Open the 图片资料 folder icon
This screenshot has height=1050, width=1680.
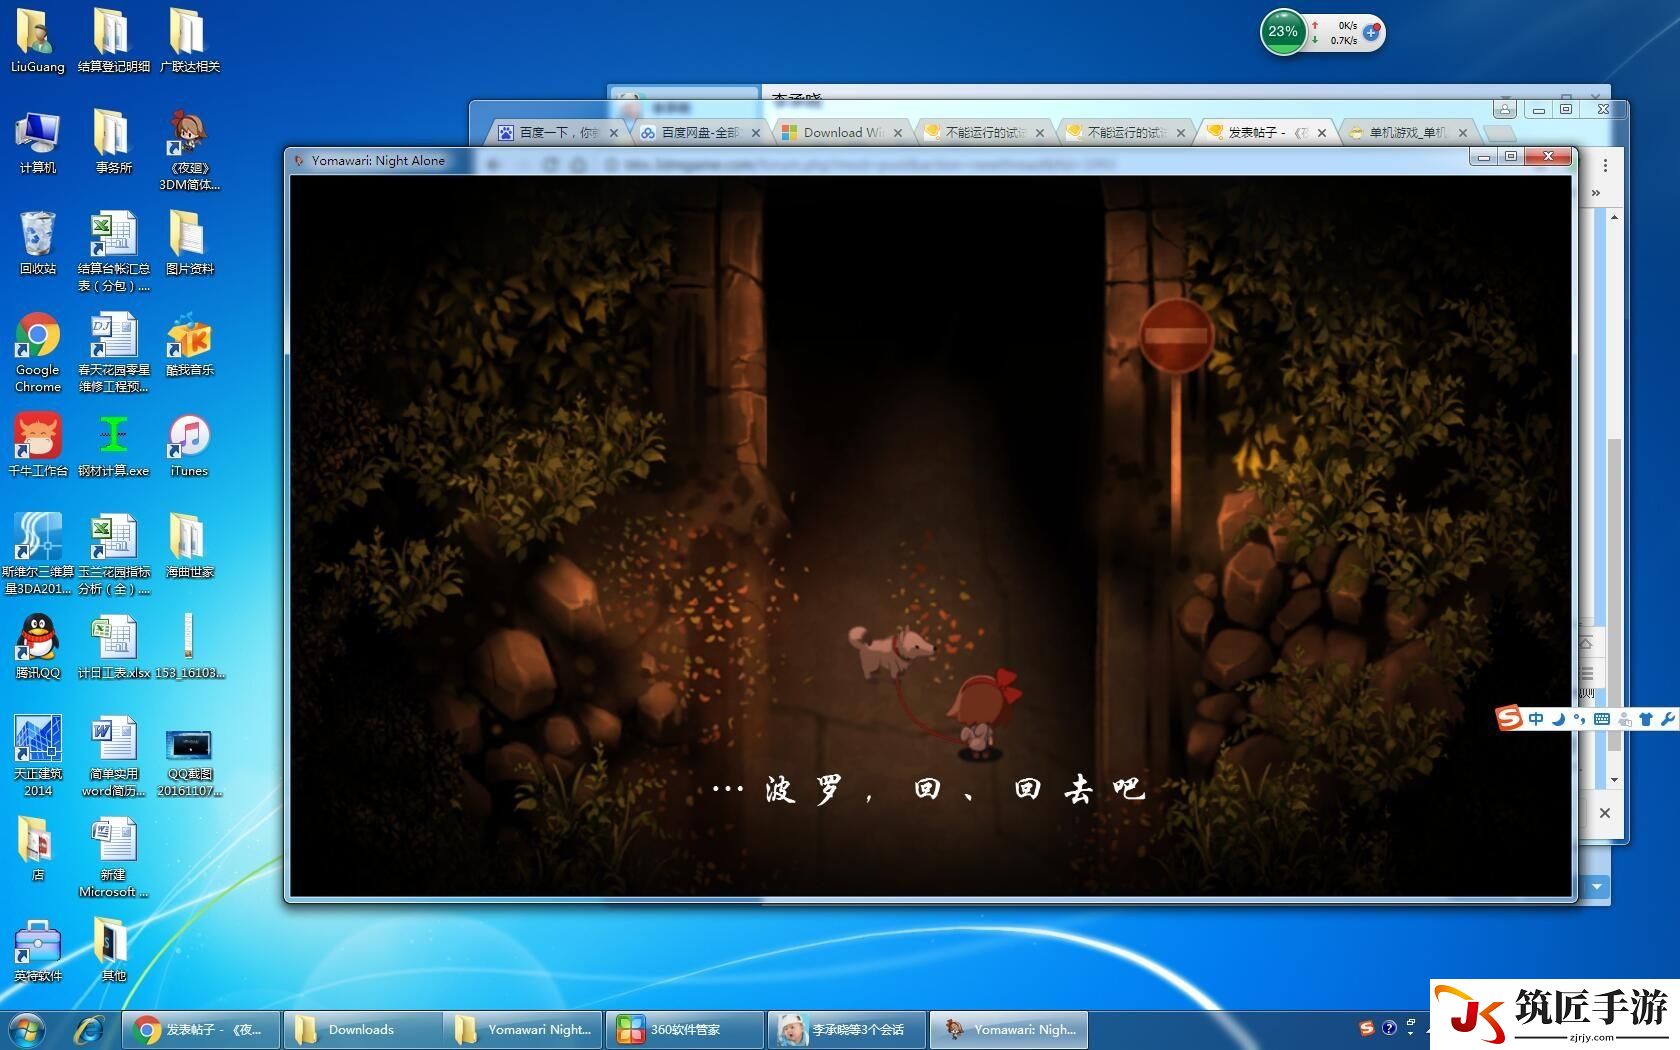(189, 243)
